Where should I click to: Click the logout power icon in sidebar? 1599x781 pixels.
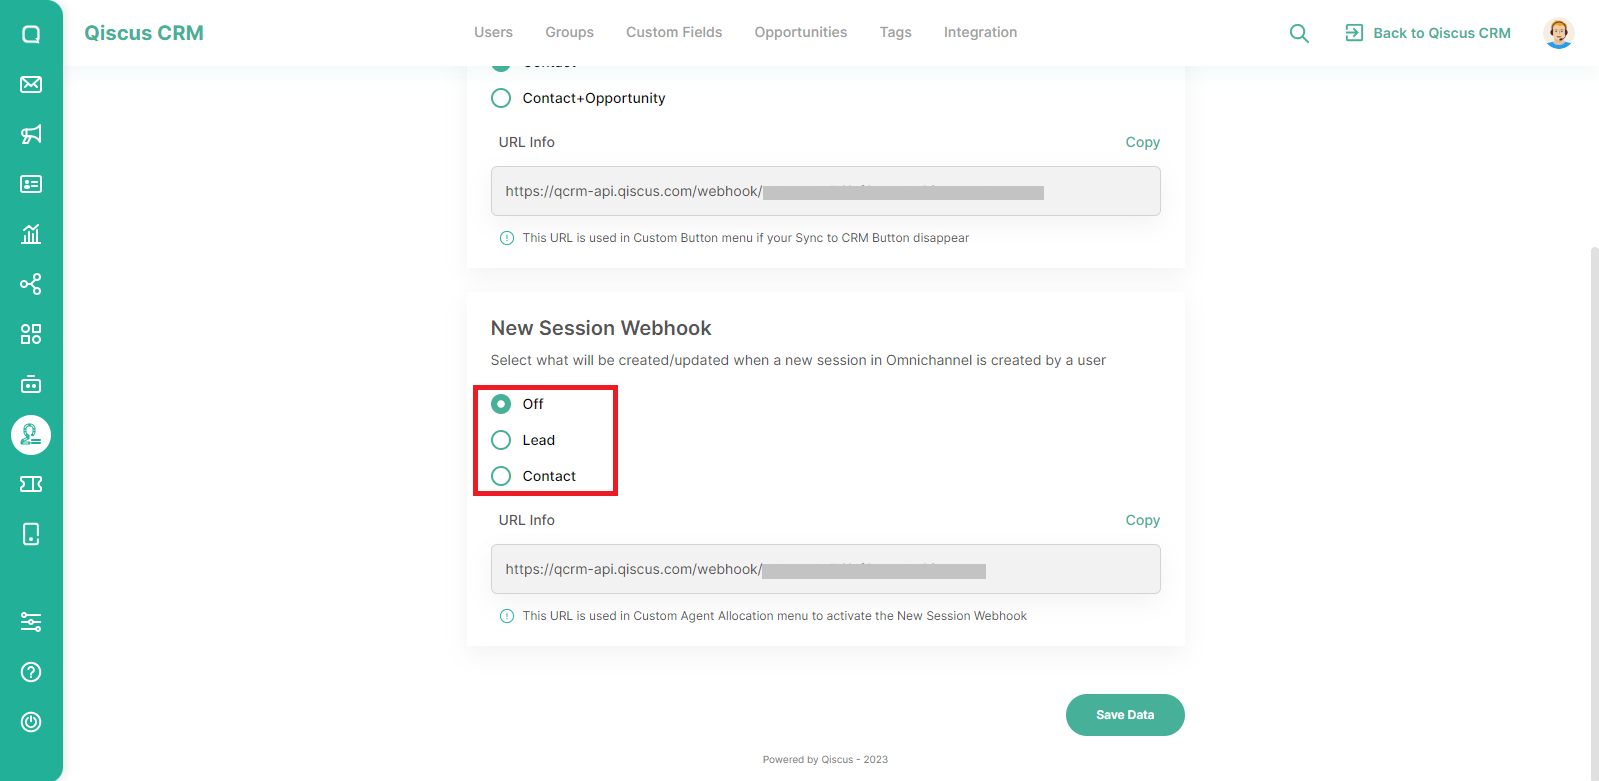31,722
